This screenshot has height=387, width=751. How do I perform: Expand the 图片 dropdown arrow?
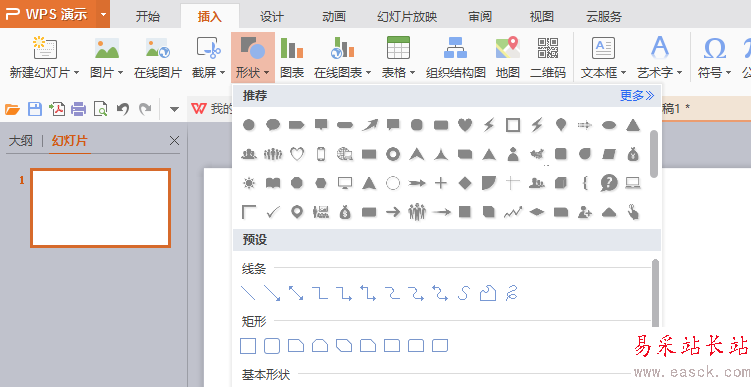pyautogui.click(x=120, y=73)
